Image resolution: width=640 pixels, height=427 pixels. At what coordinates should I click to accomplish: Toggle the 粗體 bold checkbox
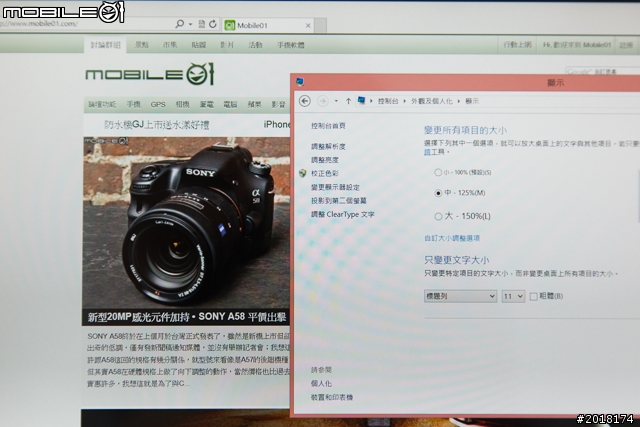coord(533,296)
